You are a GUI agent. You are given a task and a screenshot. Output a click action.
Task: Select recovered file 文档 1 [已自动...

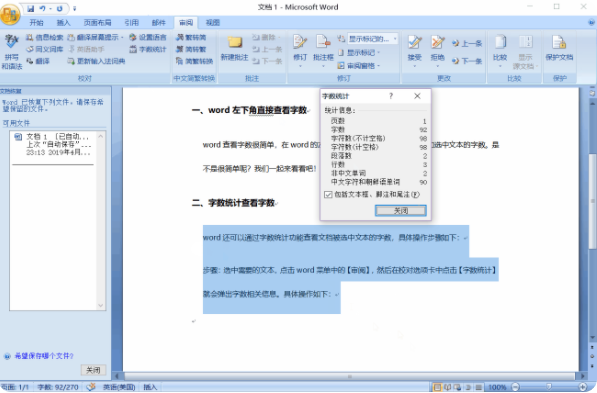[x=53, y=144]
